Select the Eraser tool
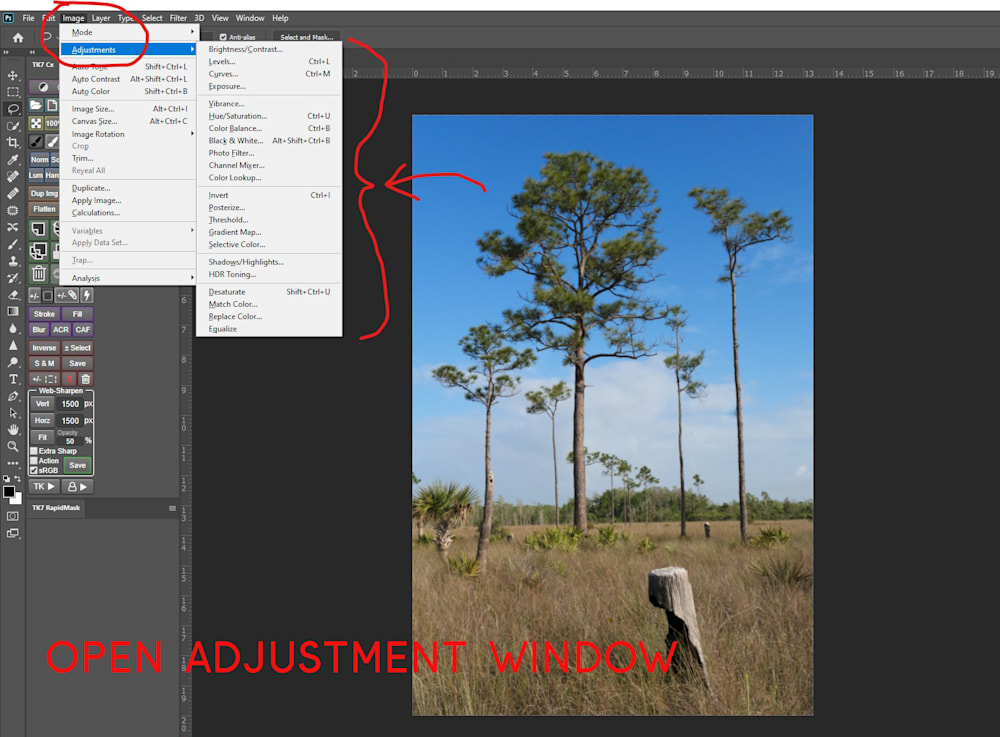 (x=13, y=295)
